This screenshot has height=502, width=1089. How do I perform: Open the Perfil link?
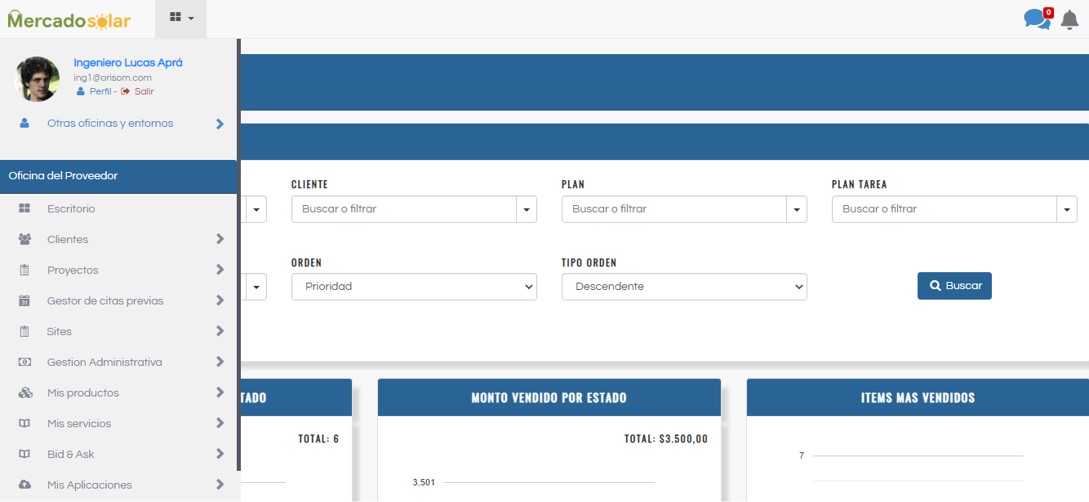click(99, 92)
